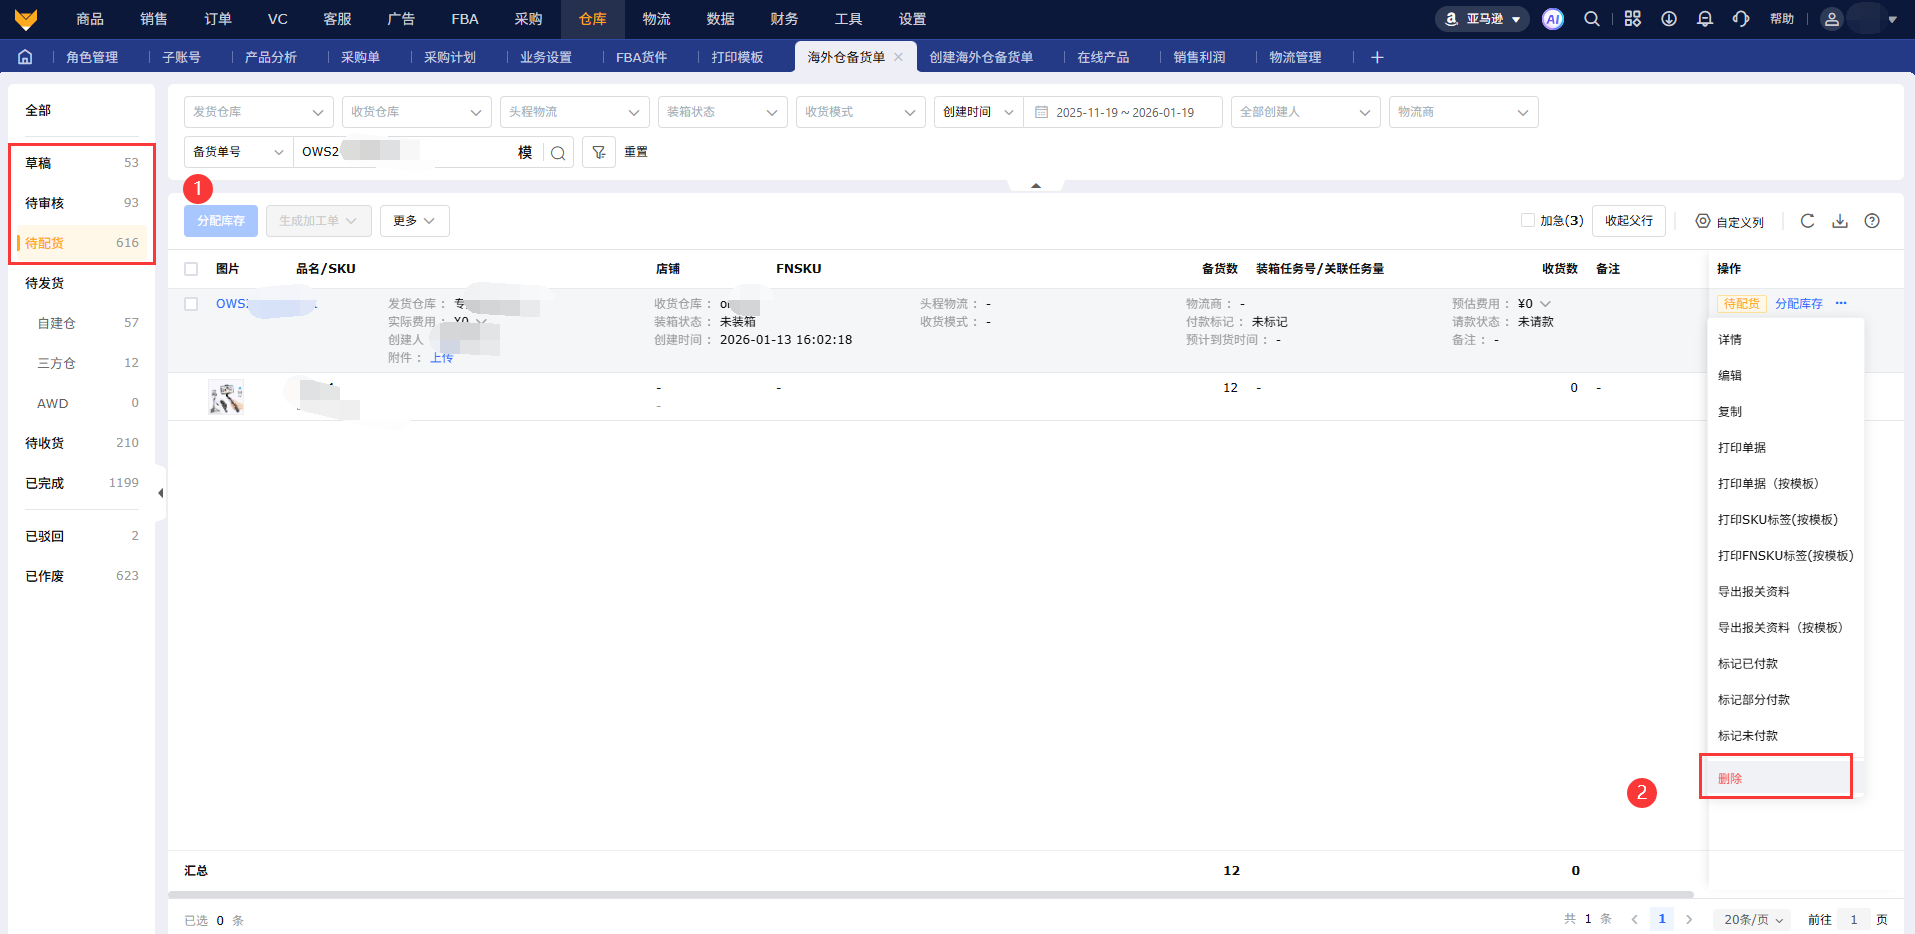Click the AI assistant icon in top bar
This screenshot has height=934, width=1915.
(x=1552, y=19)
